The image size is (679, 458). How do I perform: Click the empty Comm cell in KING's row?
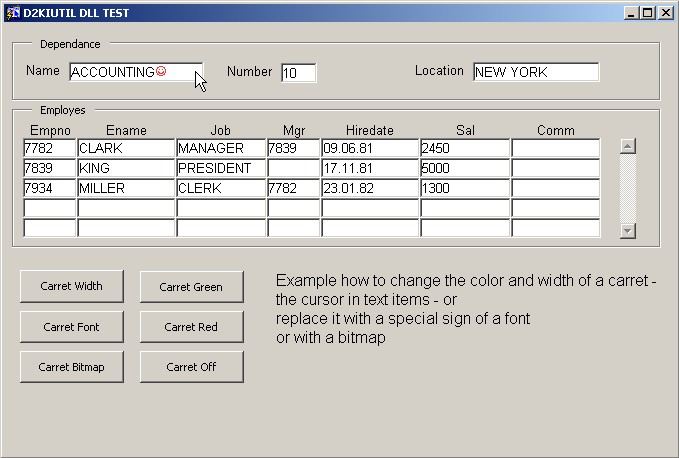click(556, 168)
